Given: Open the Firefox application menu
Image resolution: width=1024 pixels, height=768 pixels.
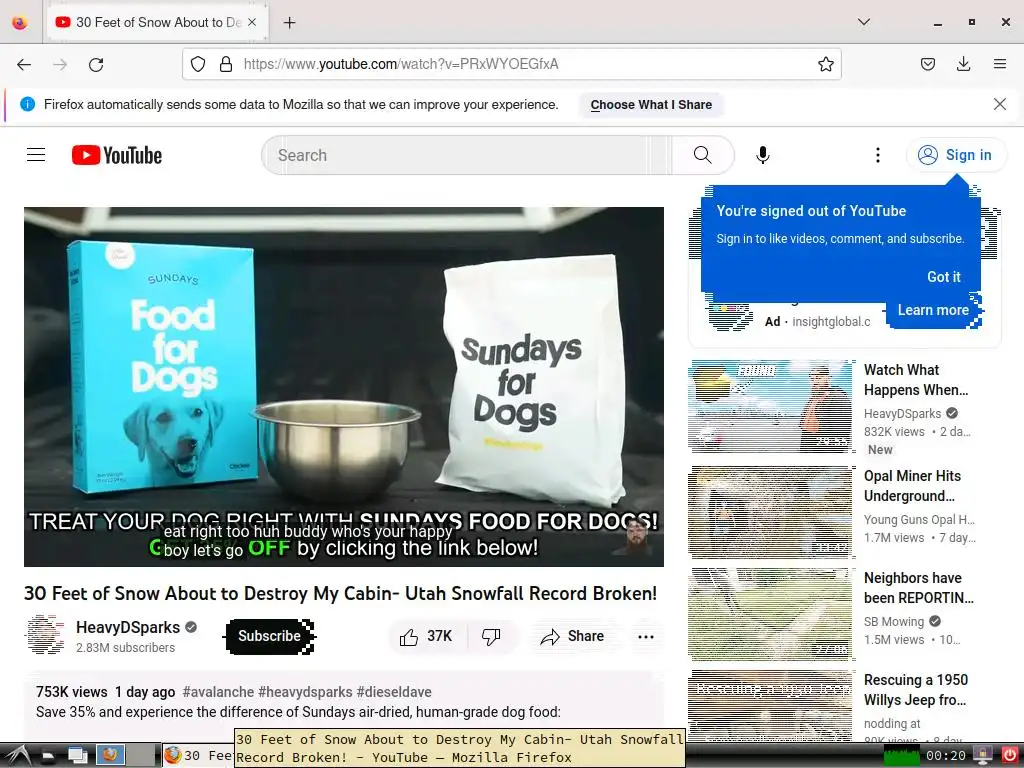Looking at the screenshot, I should click(999, 64).
